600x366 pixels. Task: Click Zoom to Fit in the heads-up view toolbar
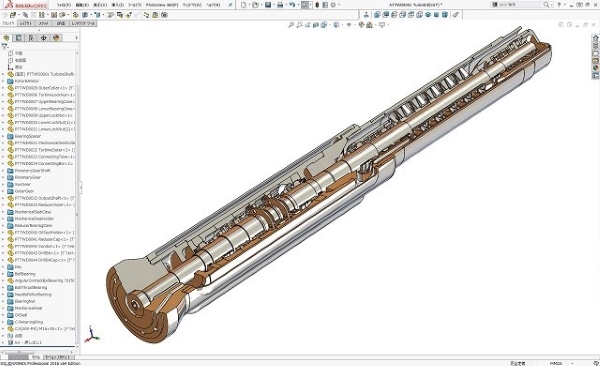coord(291,25)
